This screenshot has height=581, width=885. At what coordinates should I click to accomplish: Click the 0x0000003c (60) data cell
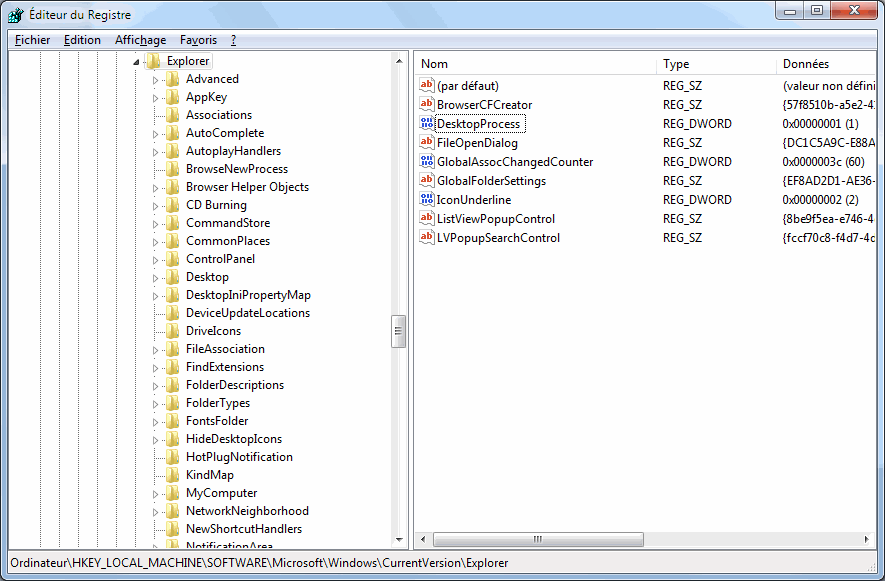click(823, 162)
